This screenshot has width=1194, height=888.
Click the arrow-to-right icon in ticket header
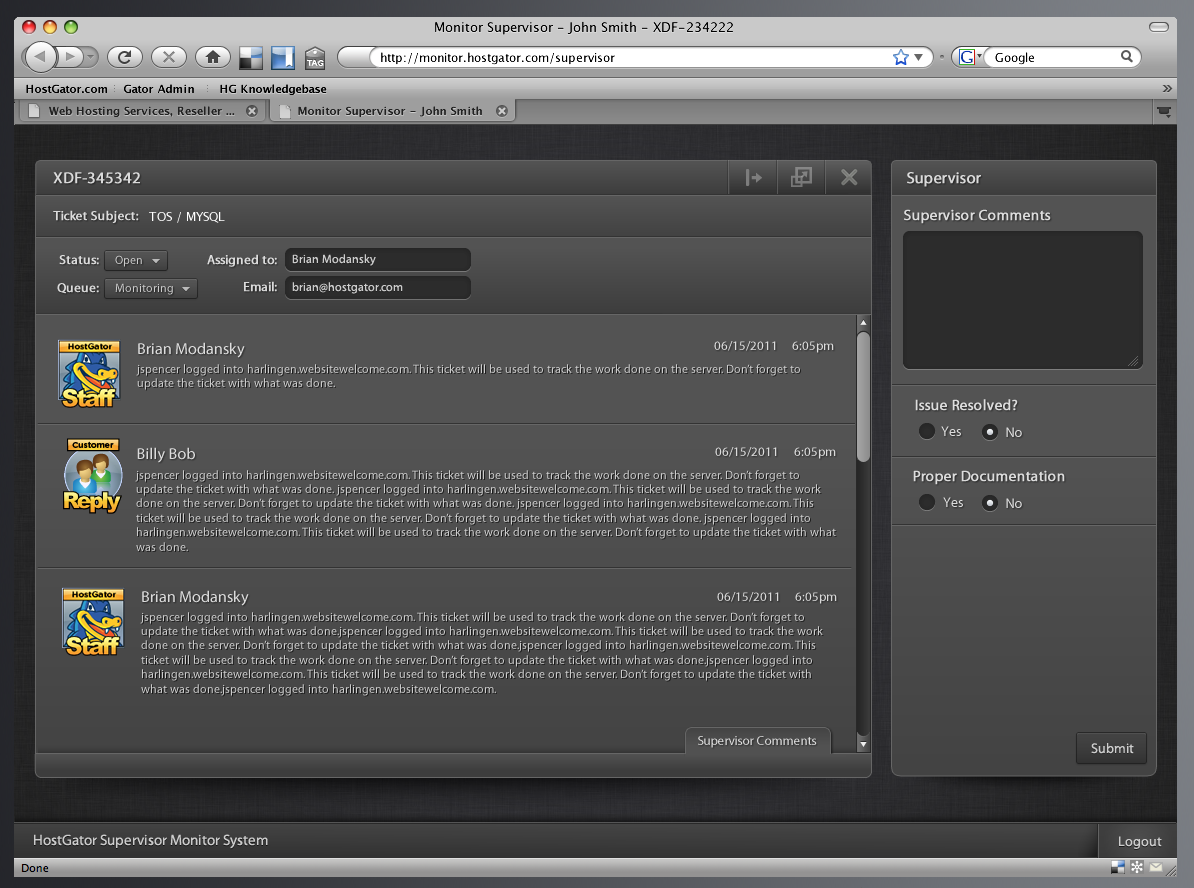click(x=753, y=177)
